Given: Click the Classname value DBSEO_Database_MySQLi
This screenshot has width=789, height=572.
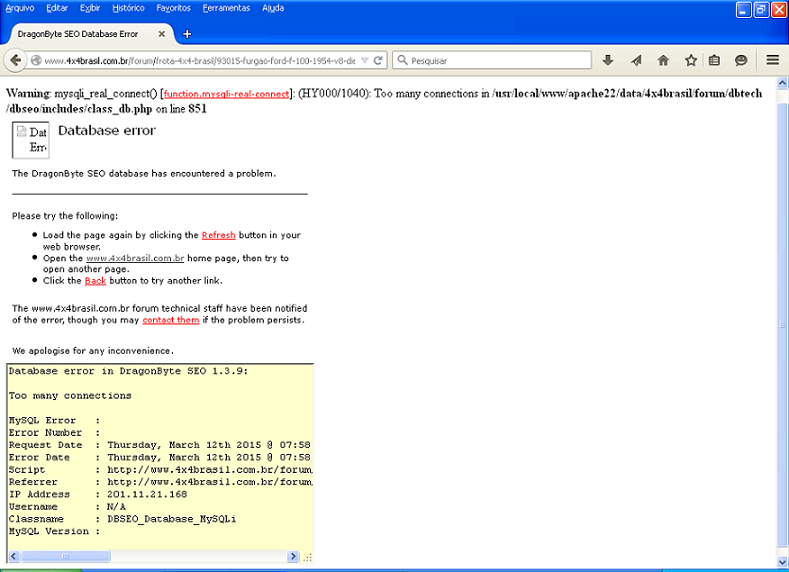Looking at the screenshot, I should (x=172, y=519).
